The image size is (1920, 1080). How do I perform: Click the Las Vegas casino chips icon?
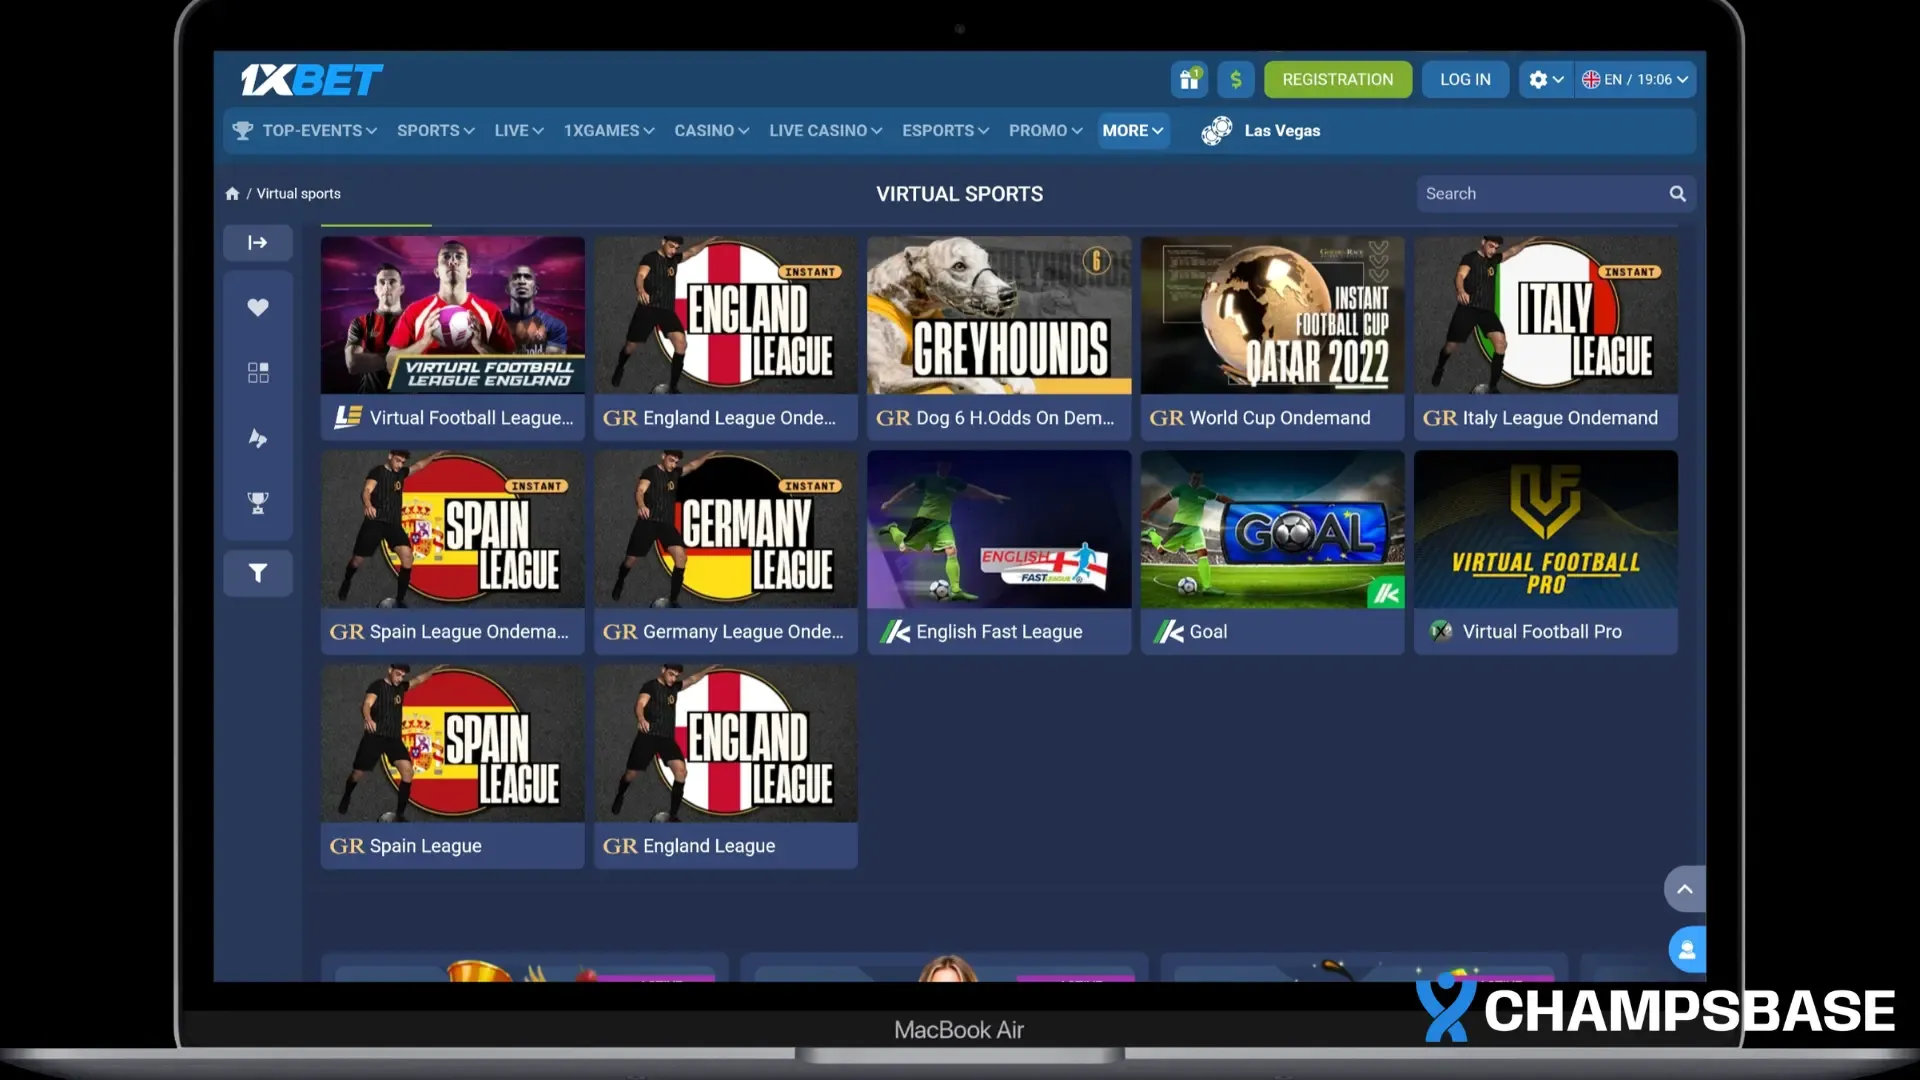(1217, 131)
